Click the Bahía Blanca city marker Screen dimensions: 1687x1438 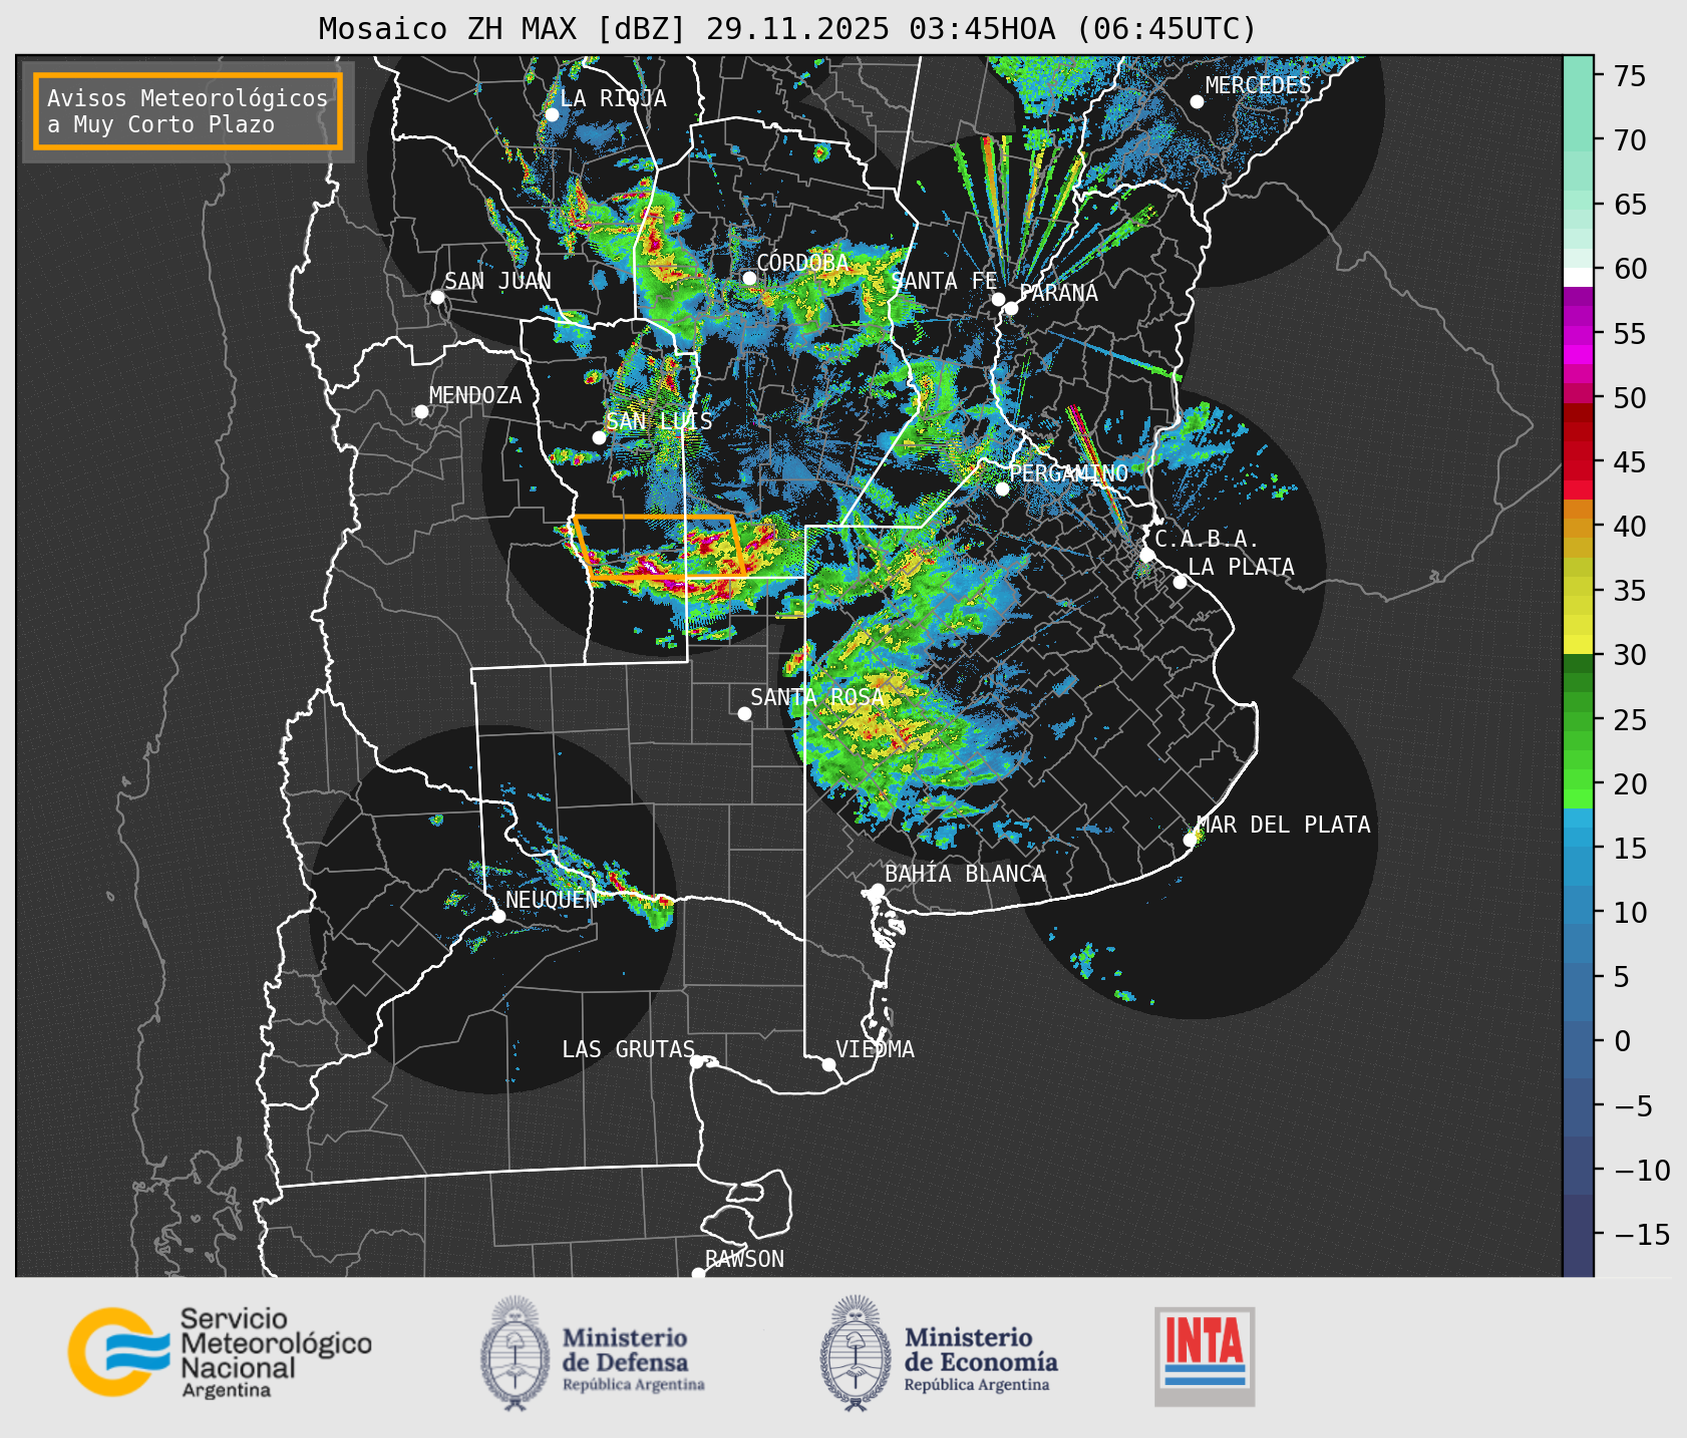tap(877, 890)
